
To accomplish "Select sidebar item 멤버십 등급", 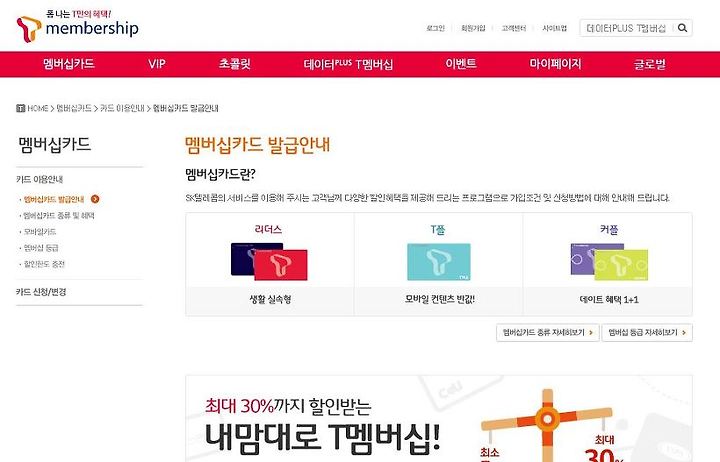I will point(41,248).
